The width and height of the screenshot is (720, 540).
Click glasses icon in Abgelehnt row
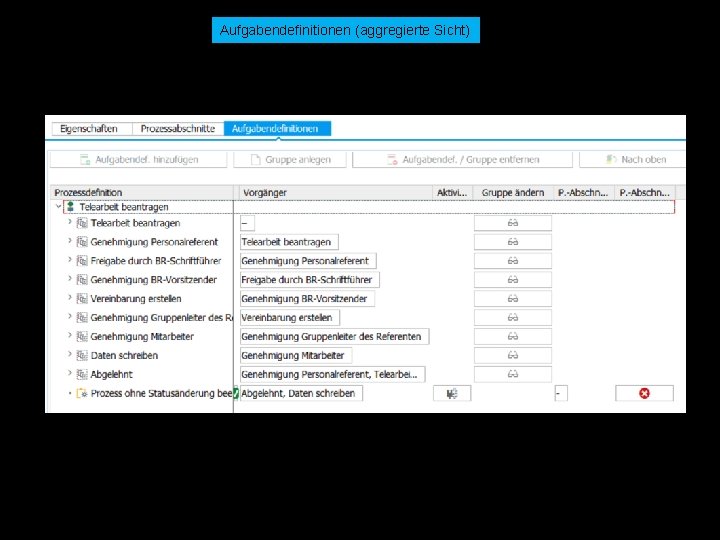pyautogui.click(x=513, y=374)
